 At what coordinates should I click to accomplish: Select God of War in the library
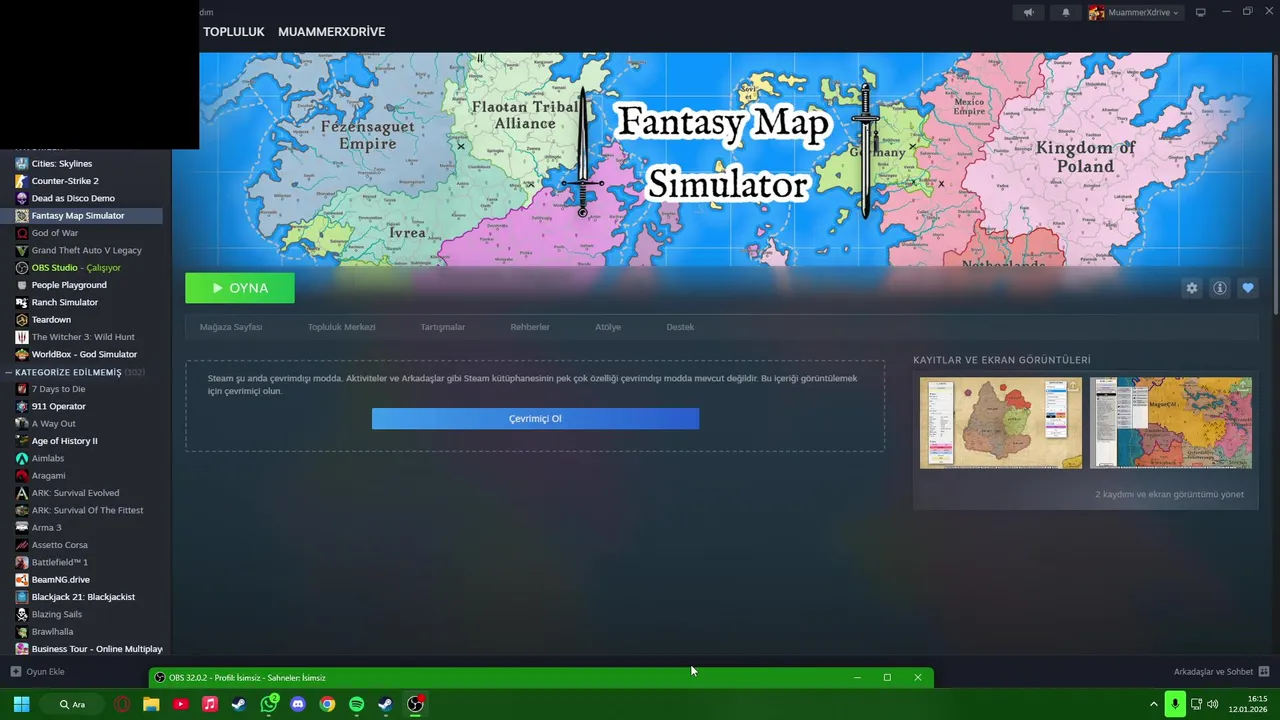[x=54, y=233]
